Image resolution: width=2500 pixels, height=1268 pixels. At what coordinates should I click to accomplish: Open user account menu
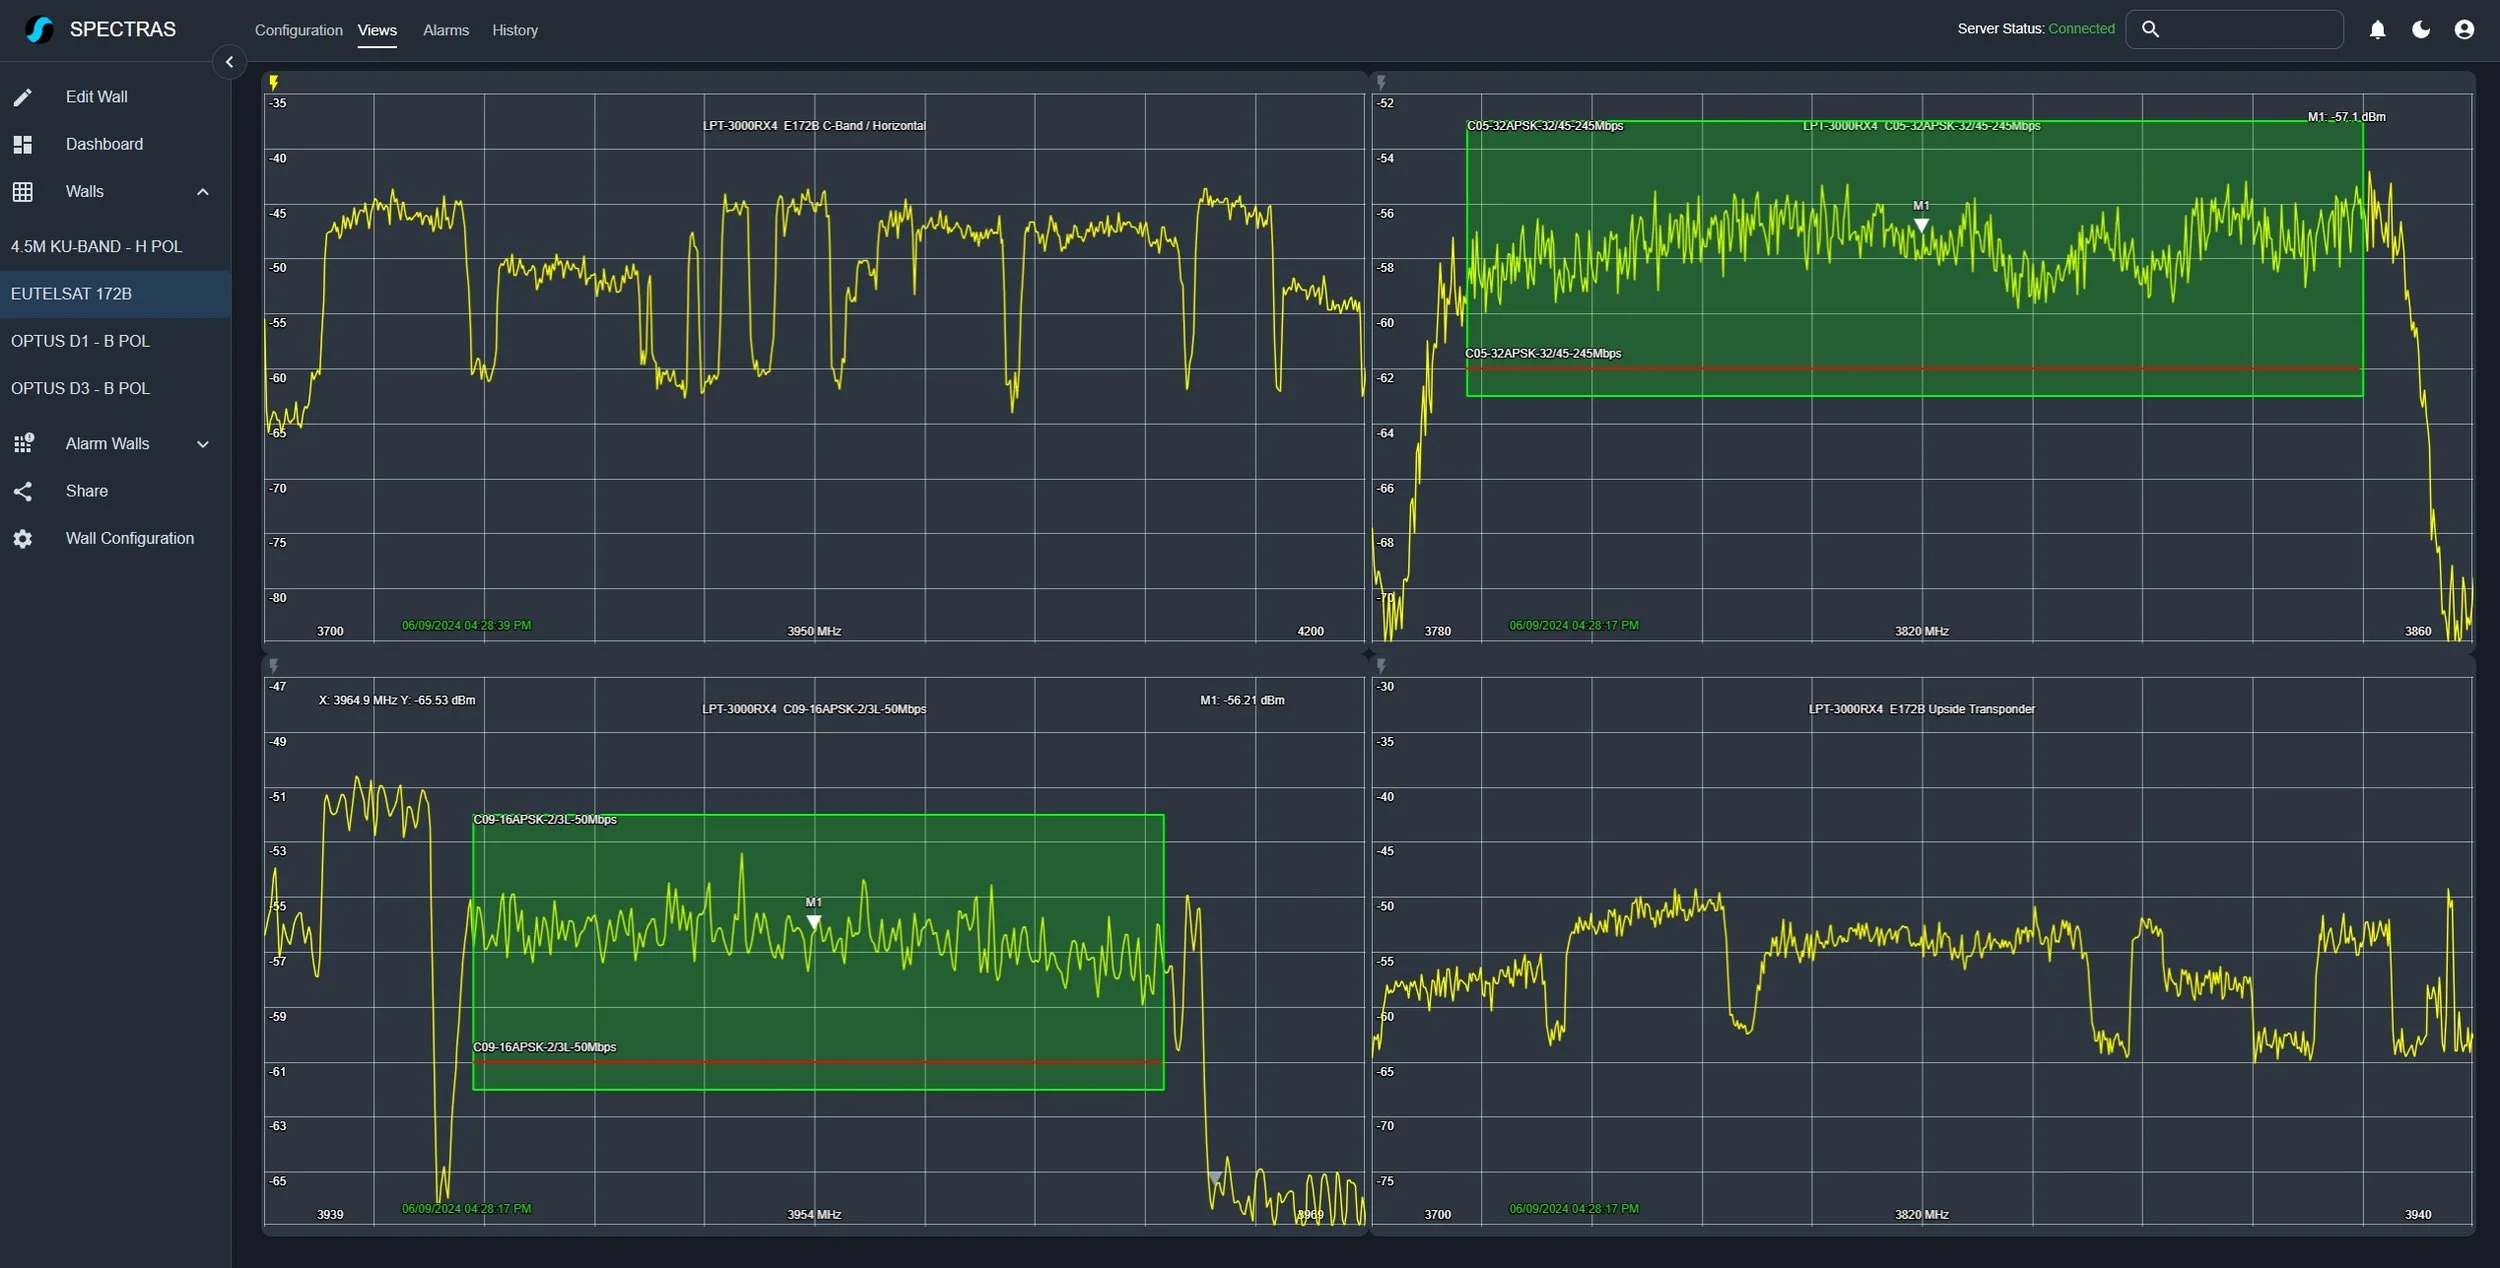[x=2464, y=30]
